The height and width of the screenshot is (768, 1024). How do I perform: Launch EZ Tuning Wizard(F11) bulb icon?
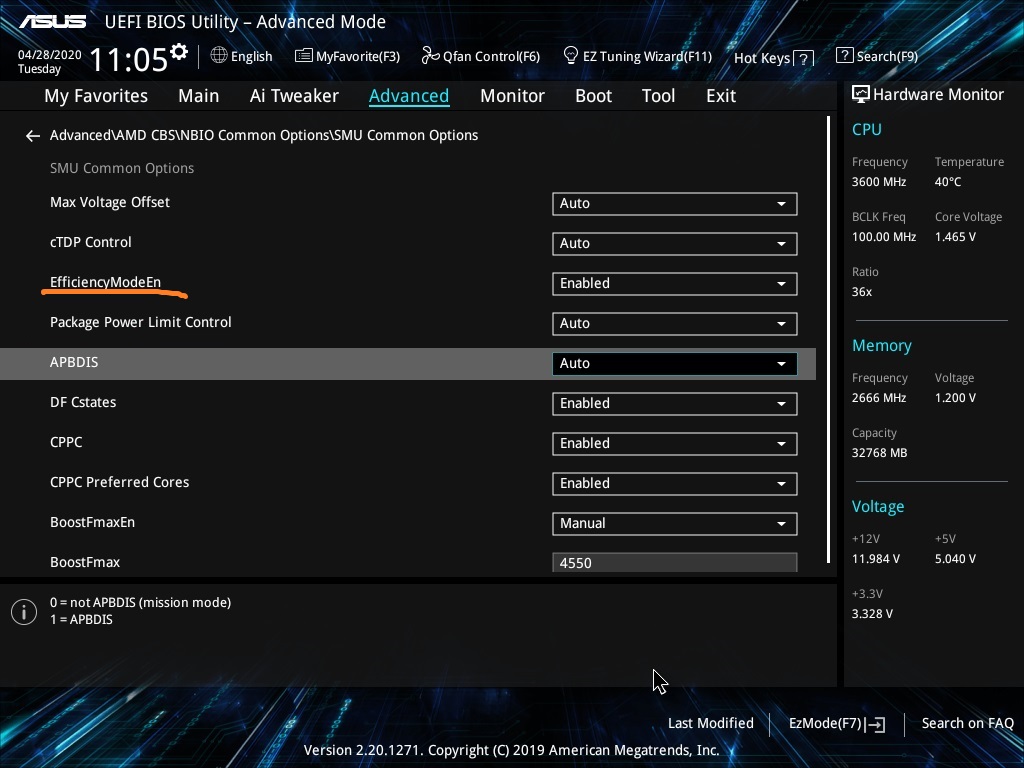coord(570,56)
